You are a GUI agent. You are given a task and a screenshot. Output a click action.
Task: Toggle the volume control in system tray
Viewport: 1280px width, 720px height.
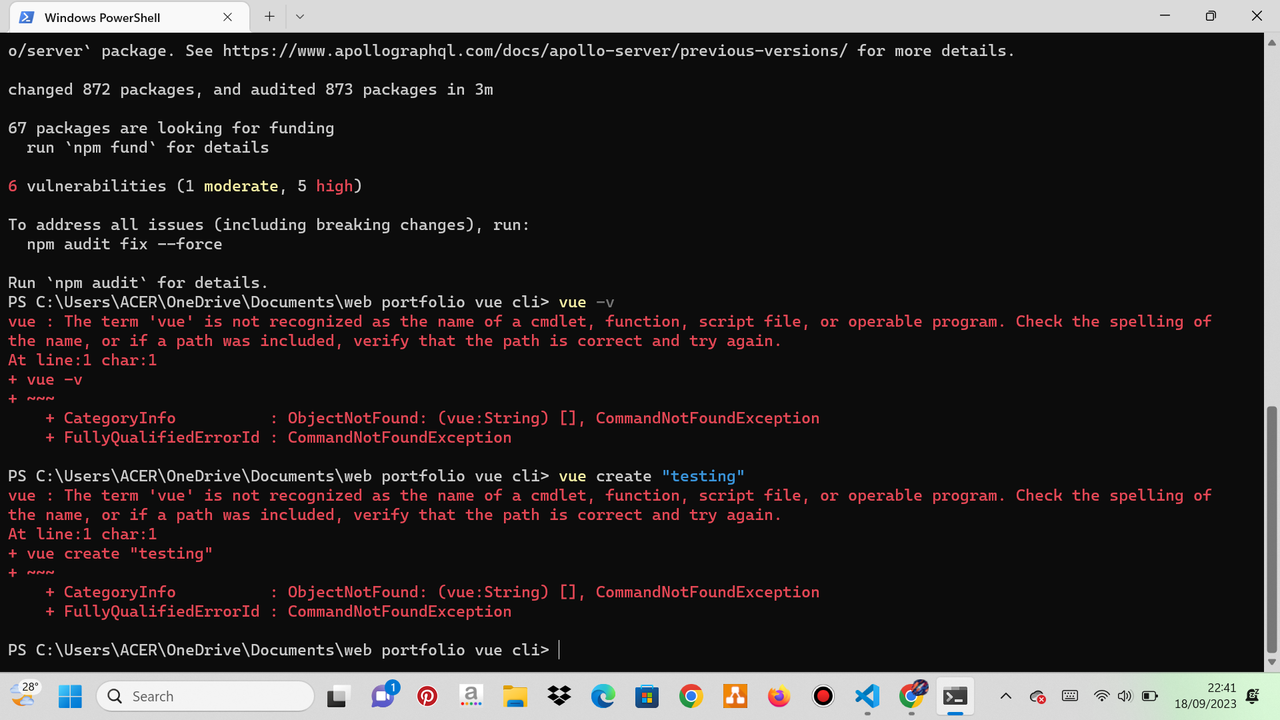(x=1125, y=696)
